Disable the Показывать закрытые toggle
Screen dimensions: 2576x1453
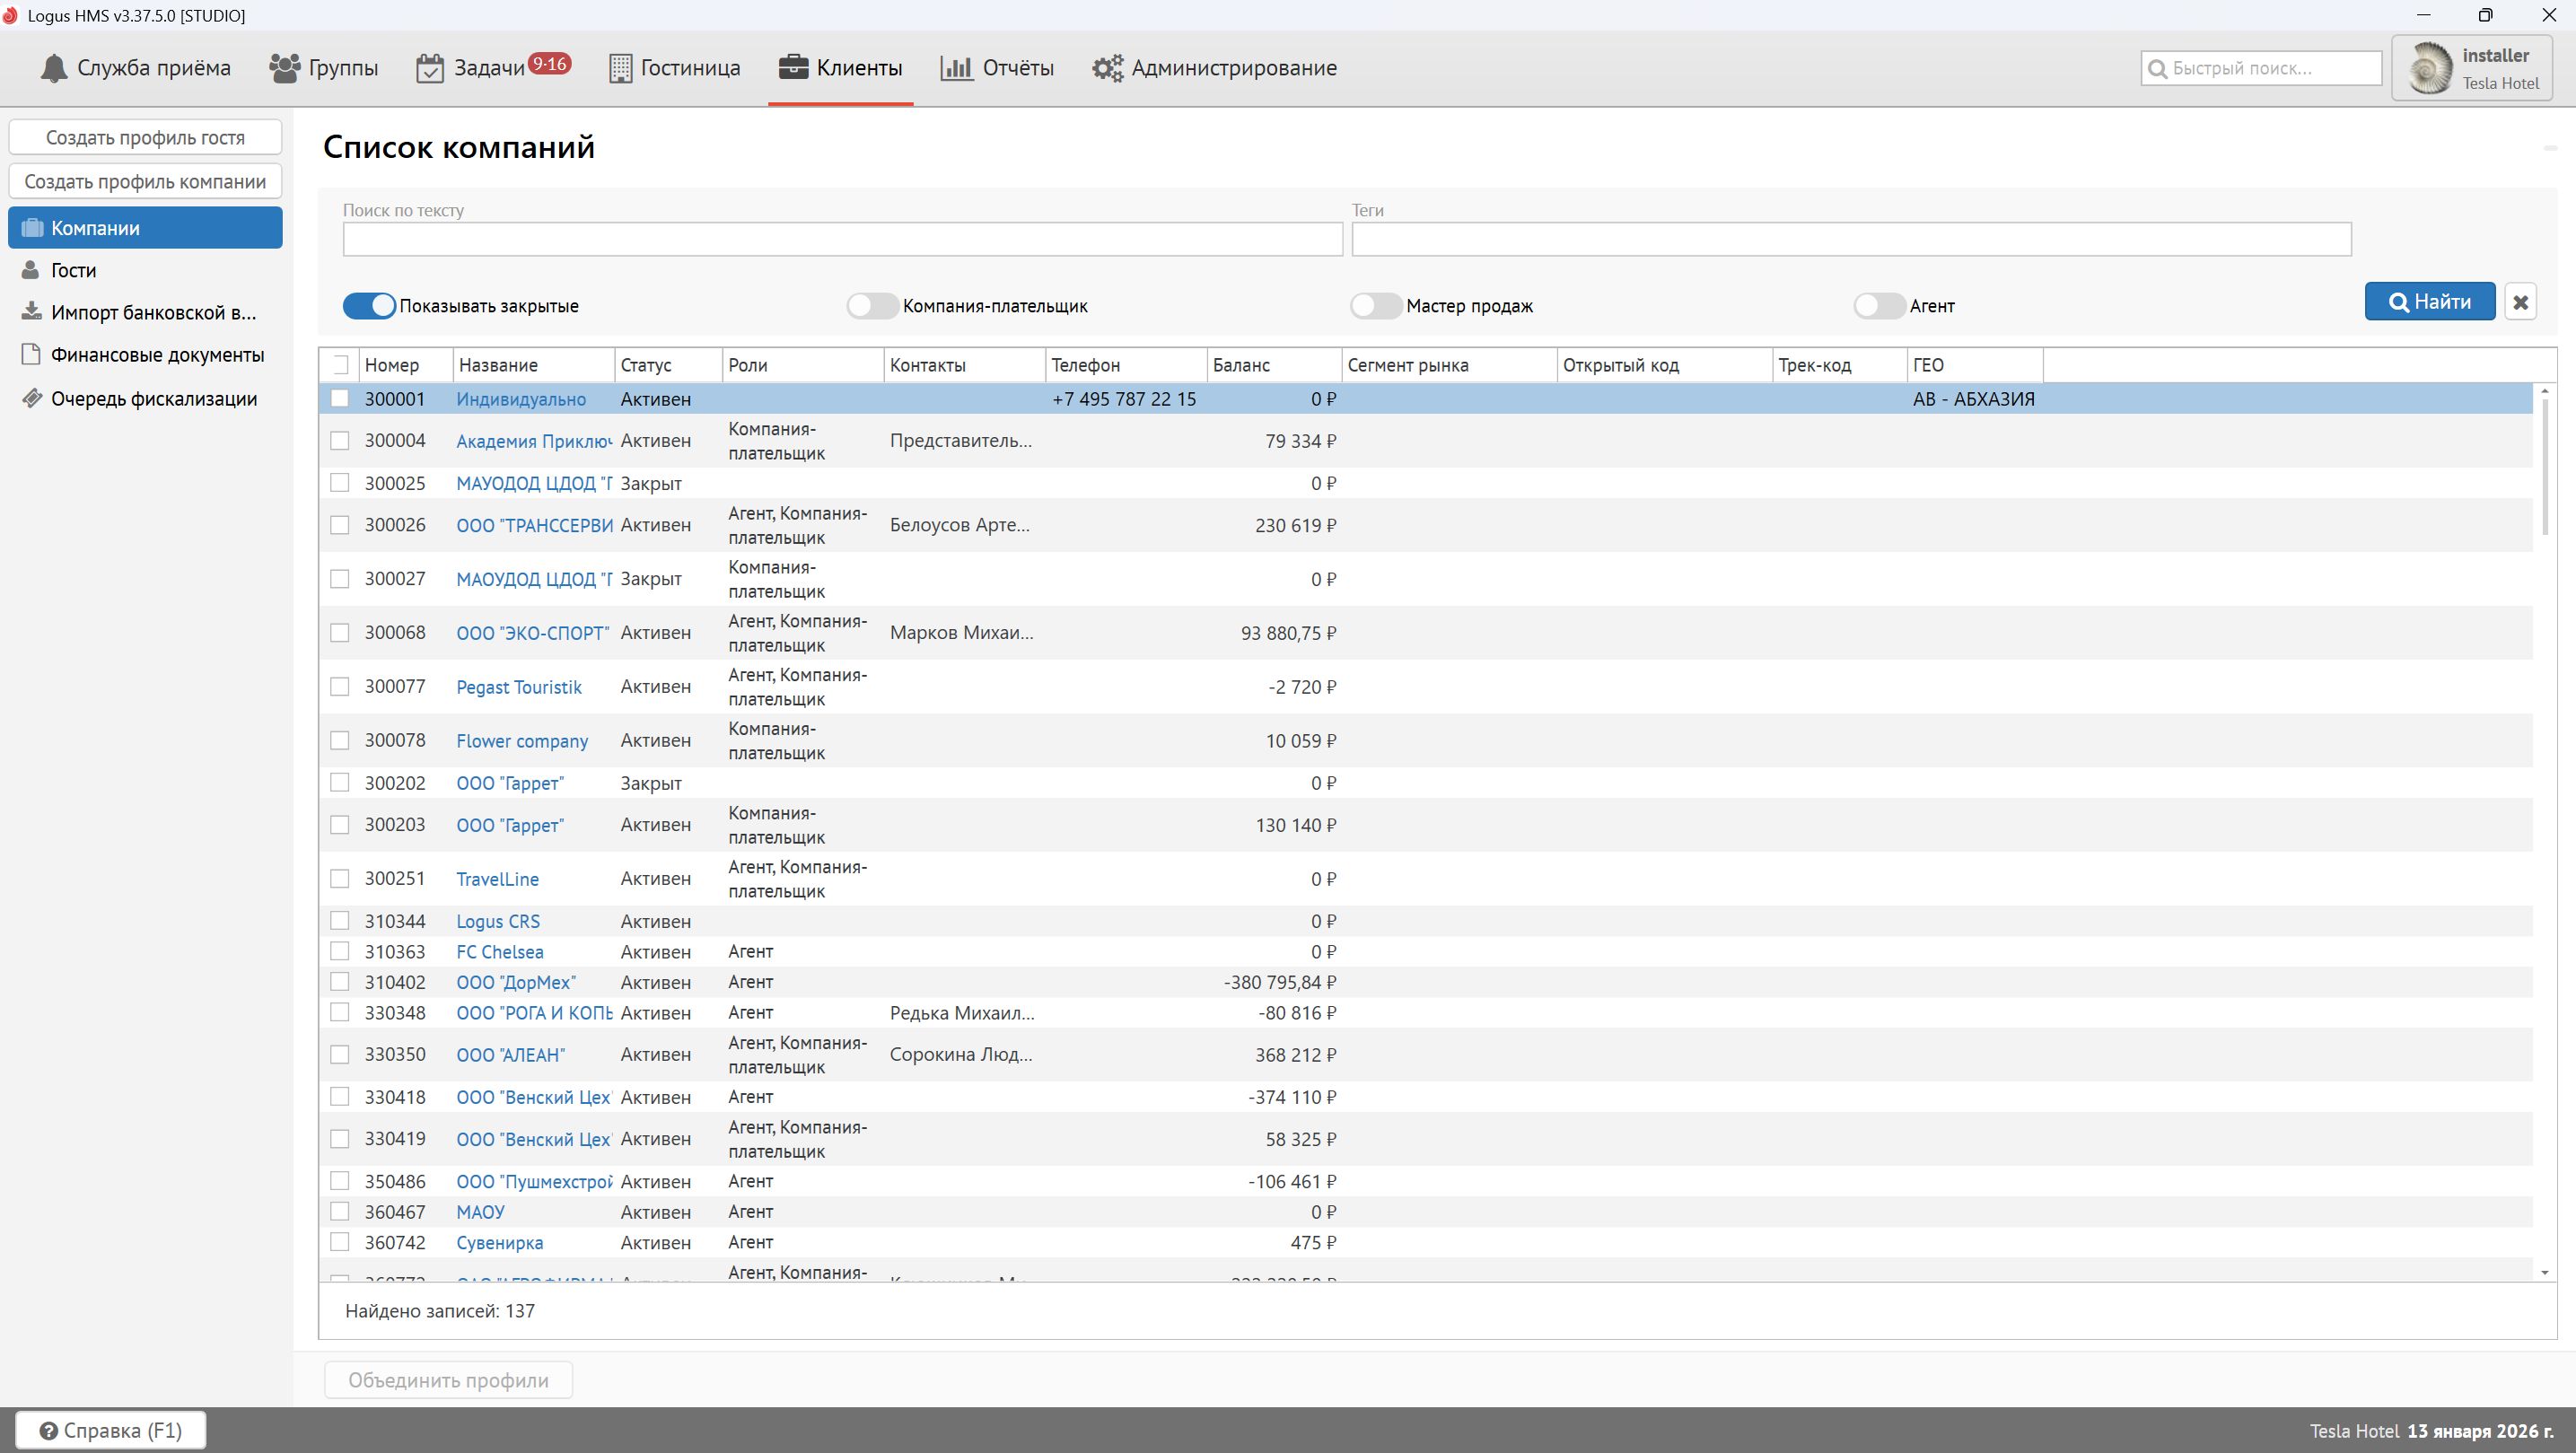coord(369,306)
